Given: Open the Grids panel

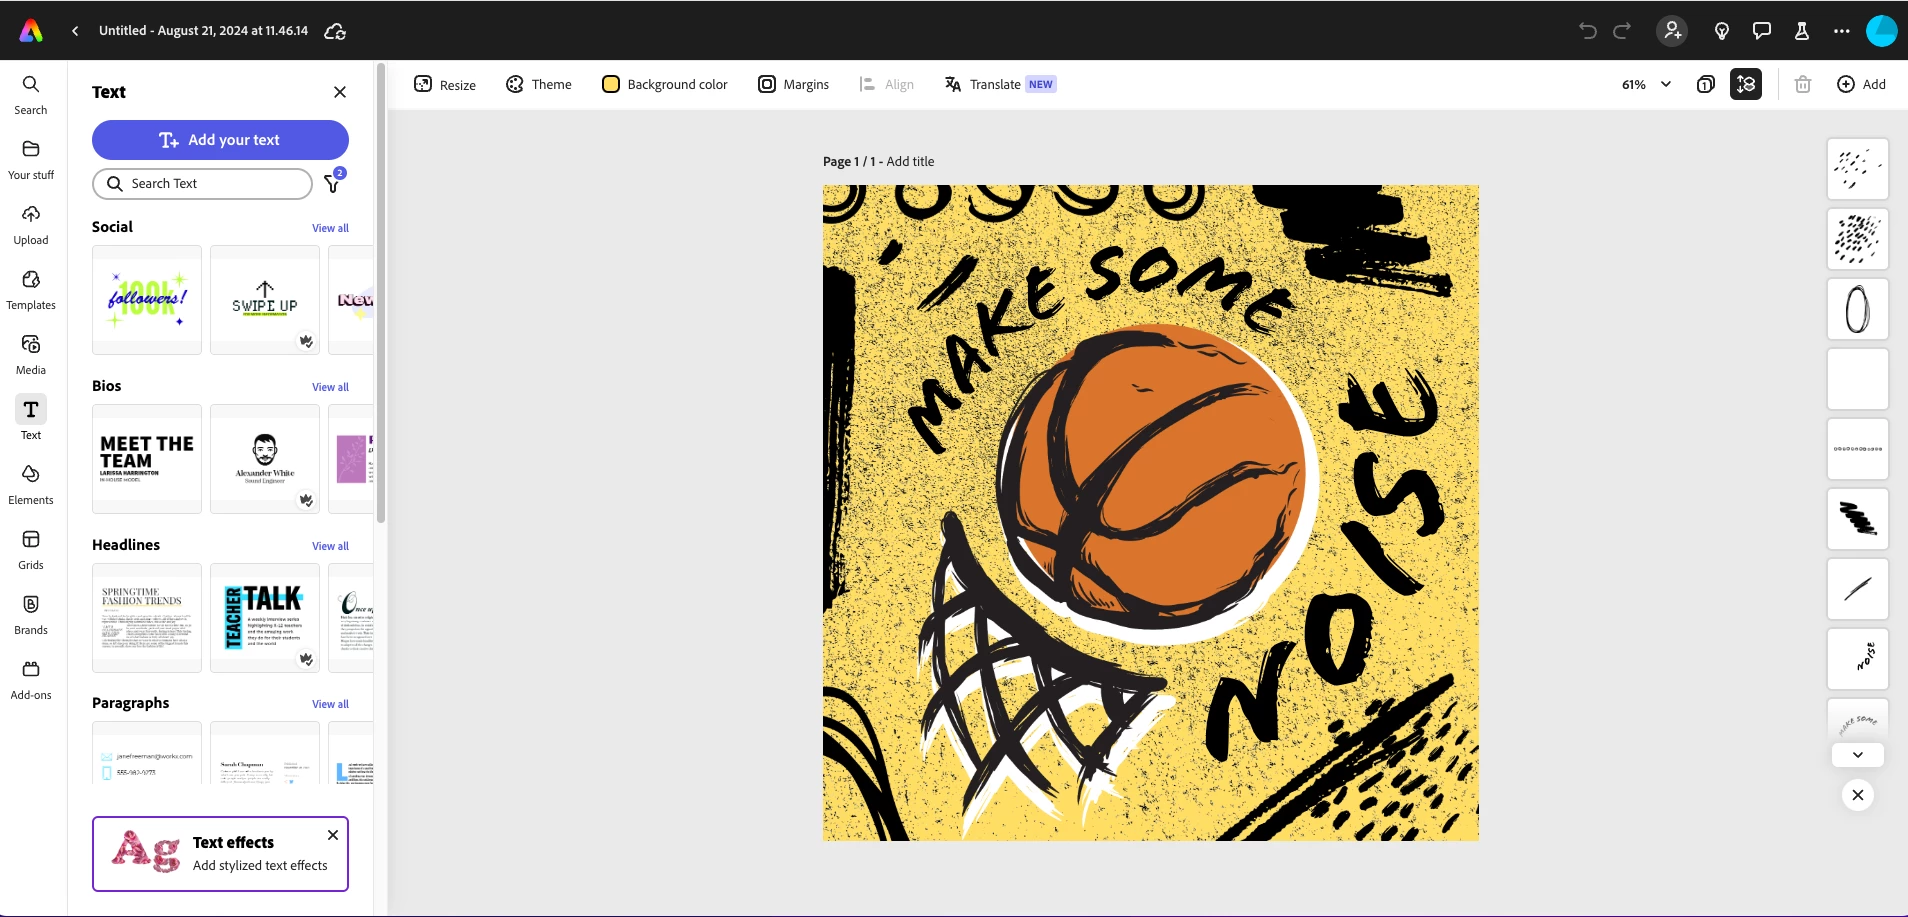Looking at the screenshot, I should 31,550.
